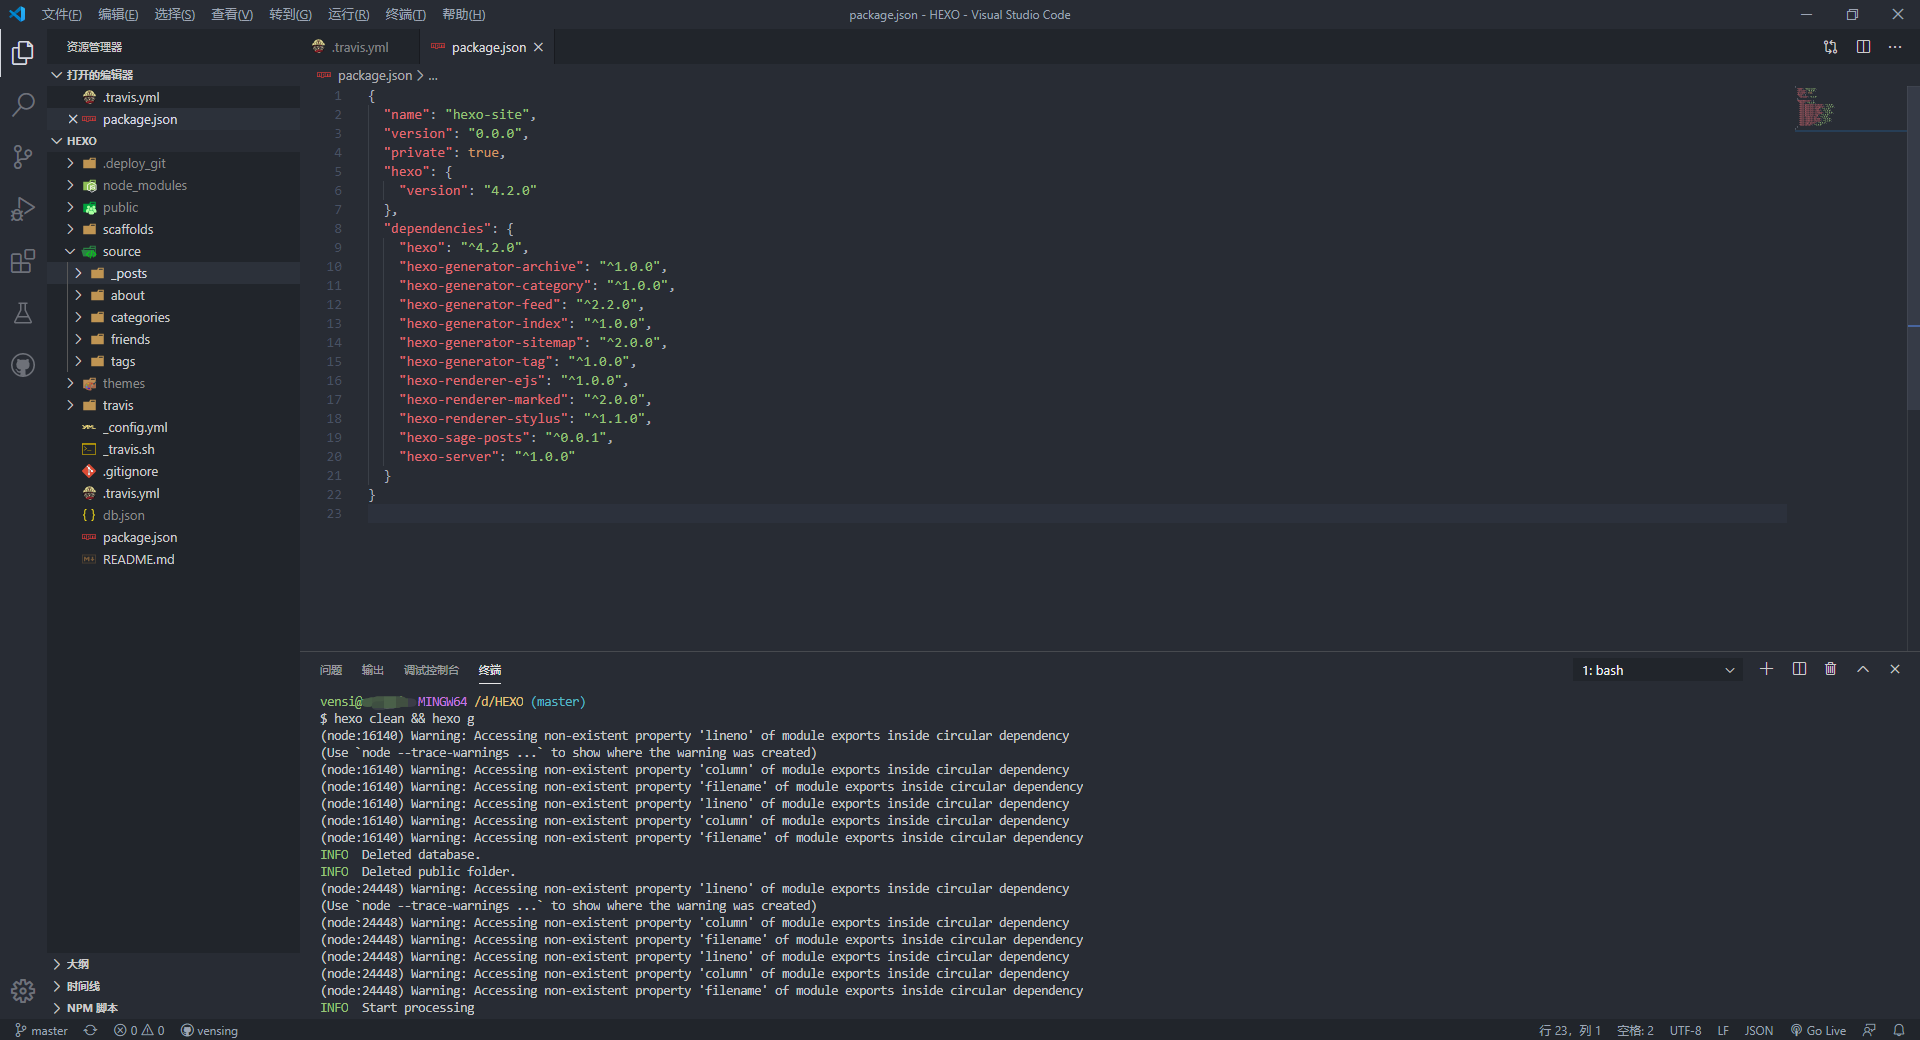Click the open changes compare icon
This screenshot has height=1040, width=1920.
pos(1830,47)
